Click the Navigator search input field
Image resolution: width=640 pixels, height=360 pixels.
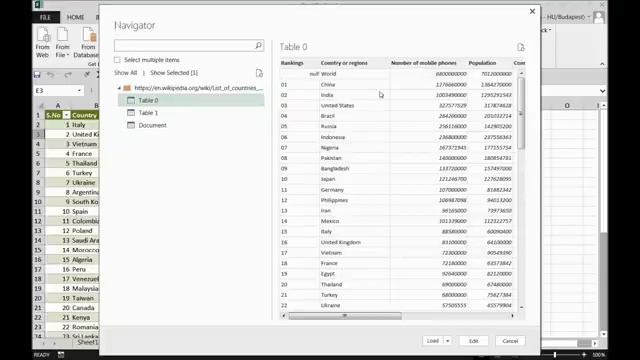pos(184,45)
